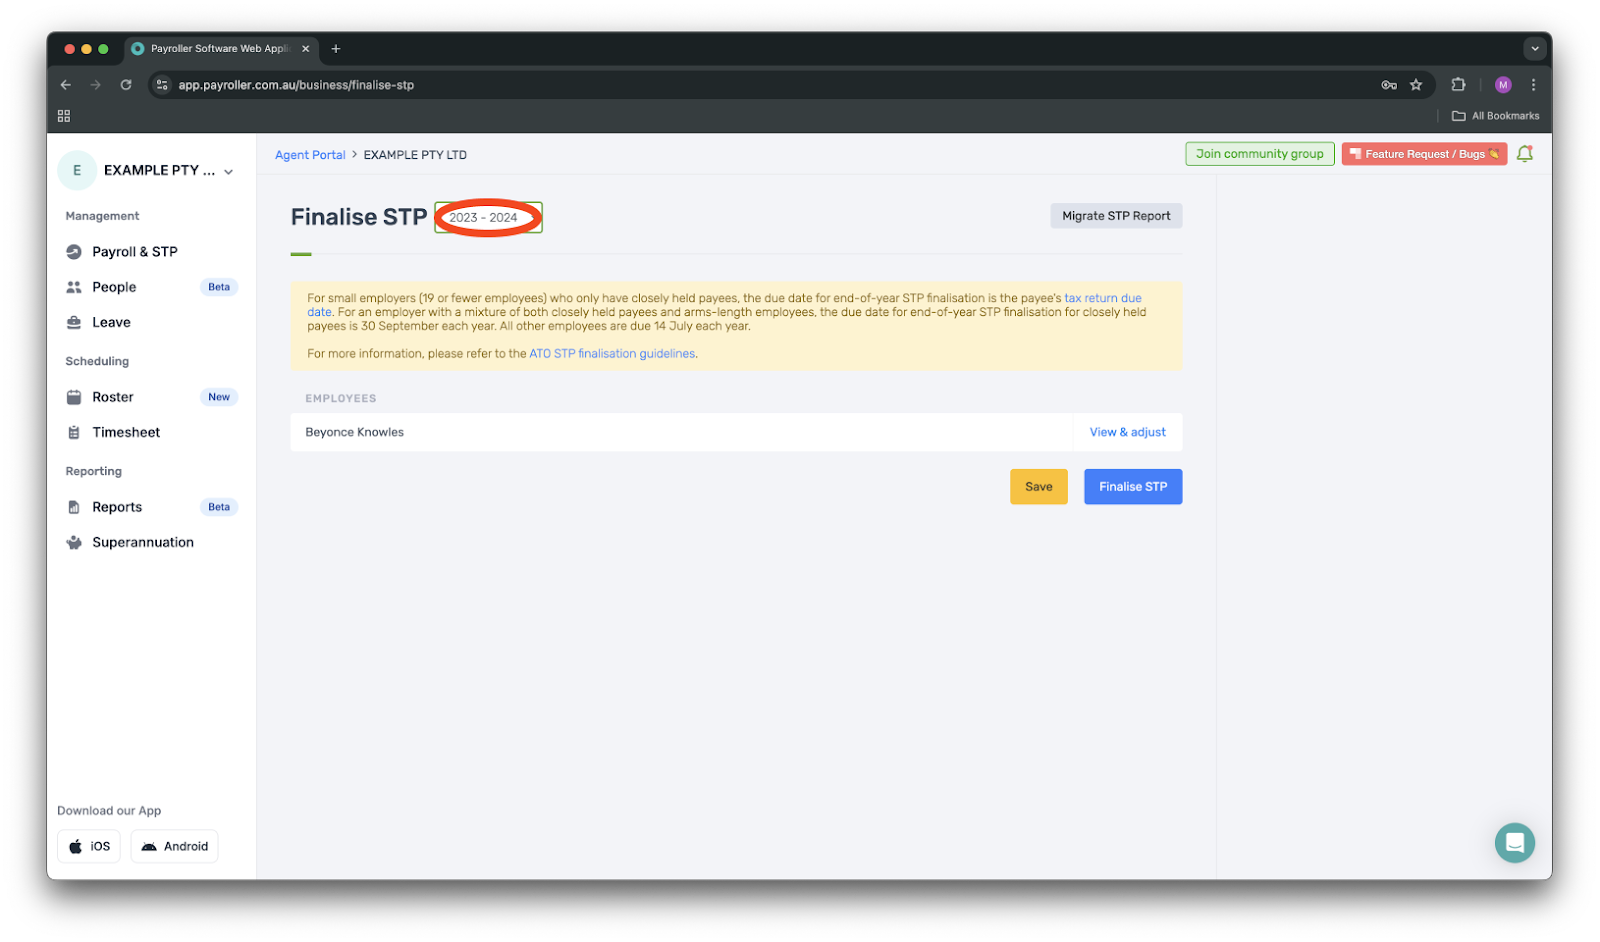Screen dimensions: 1600x942
Task: Open the tab search dropdown
Action: (1535, 48)
